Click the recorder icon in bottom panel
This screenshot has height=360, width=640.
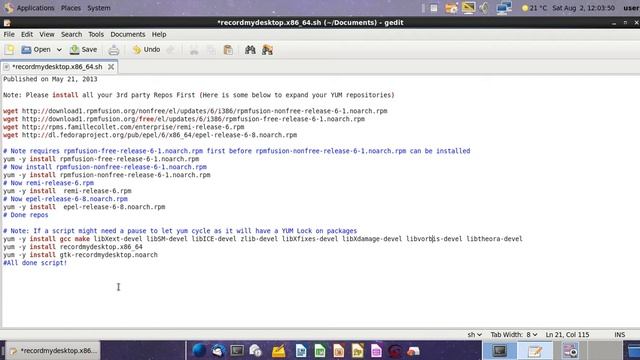pyautogui.click(x=570, y=350)
